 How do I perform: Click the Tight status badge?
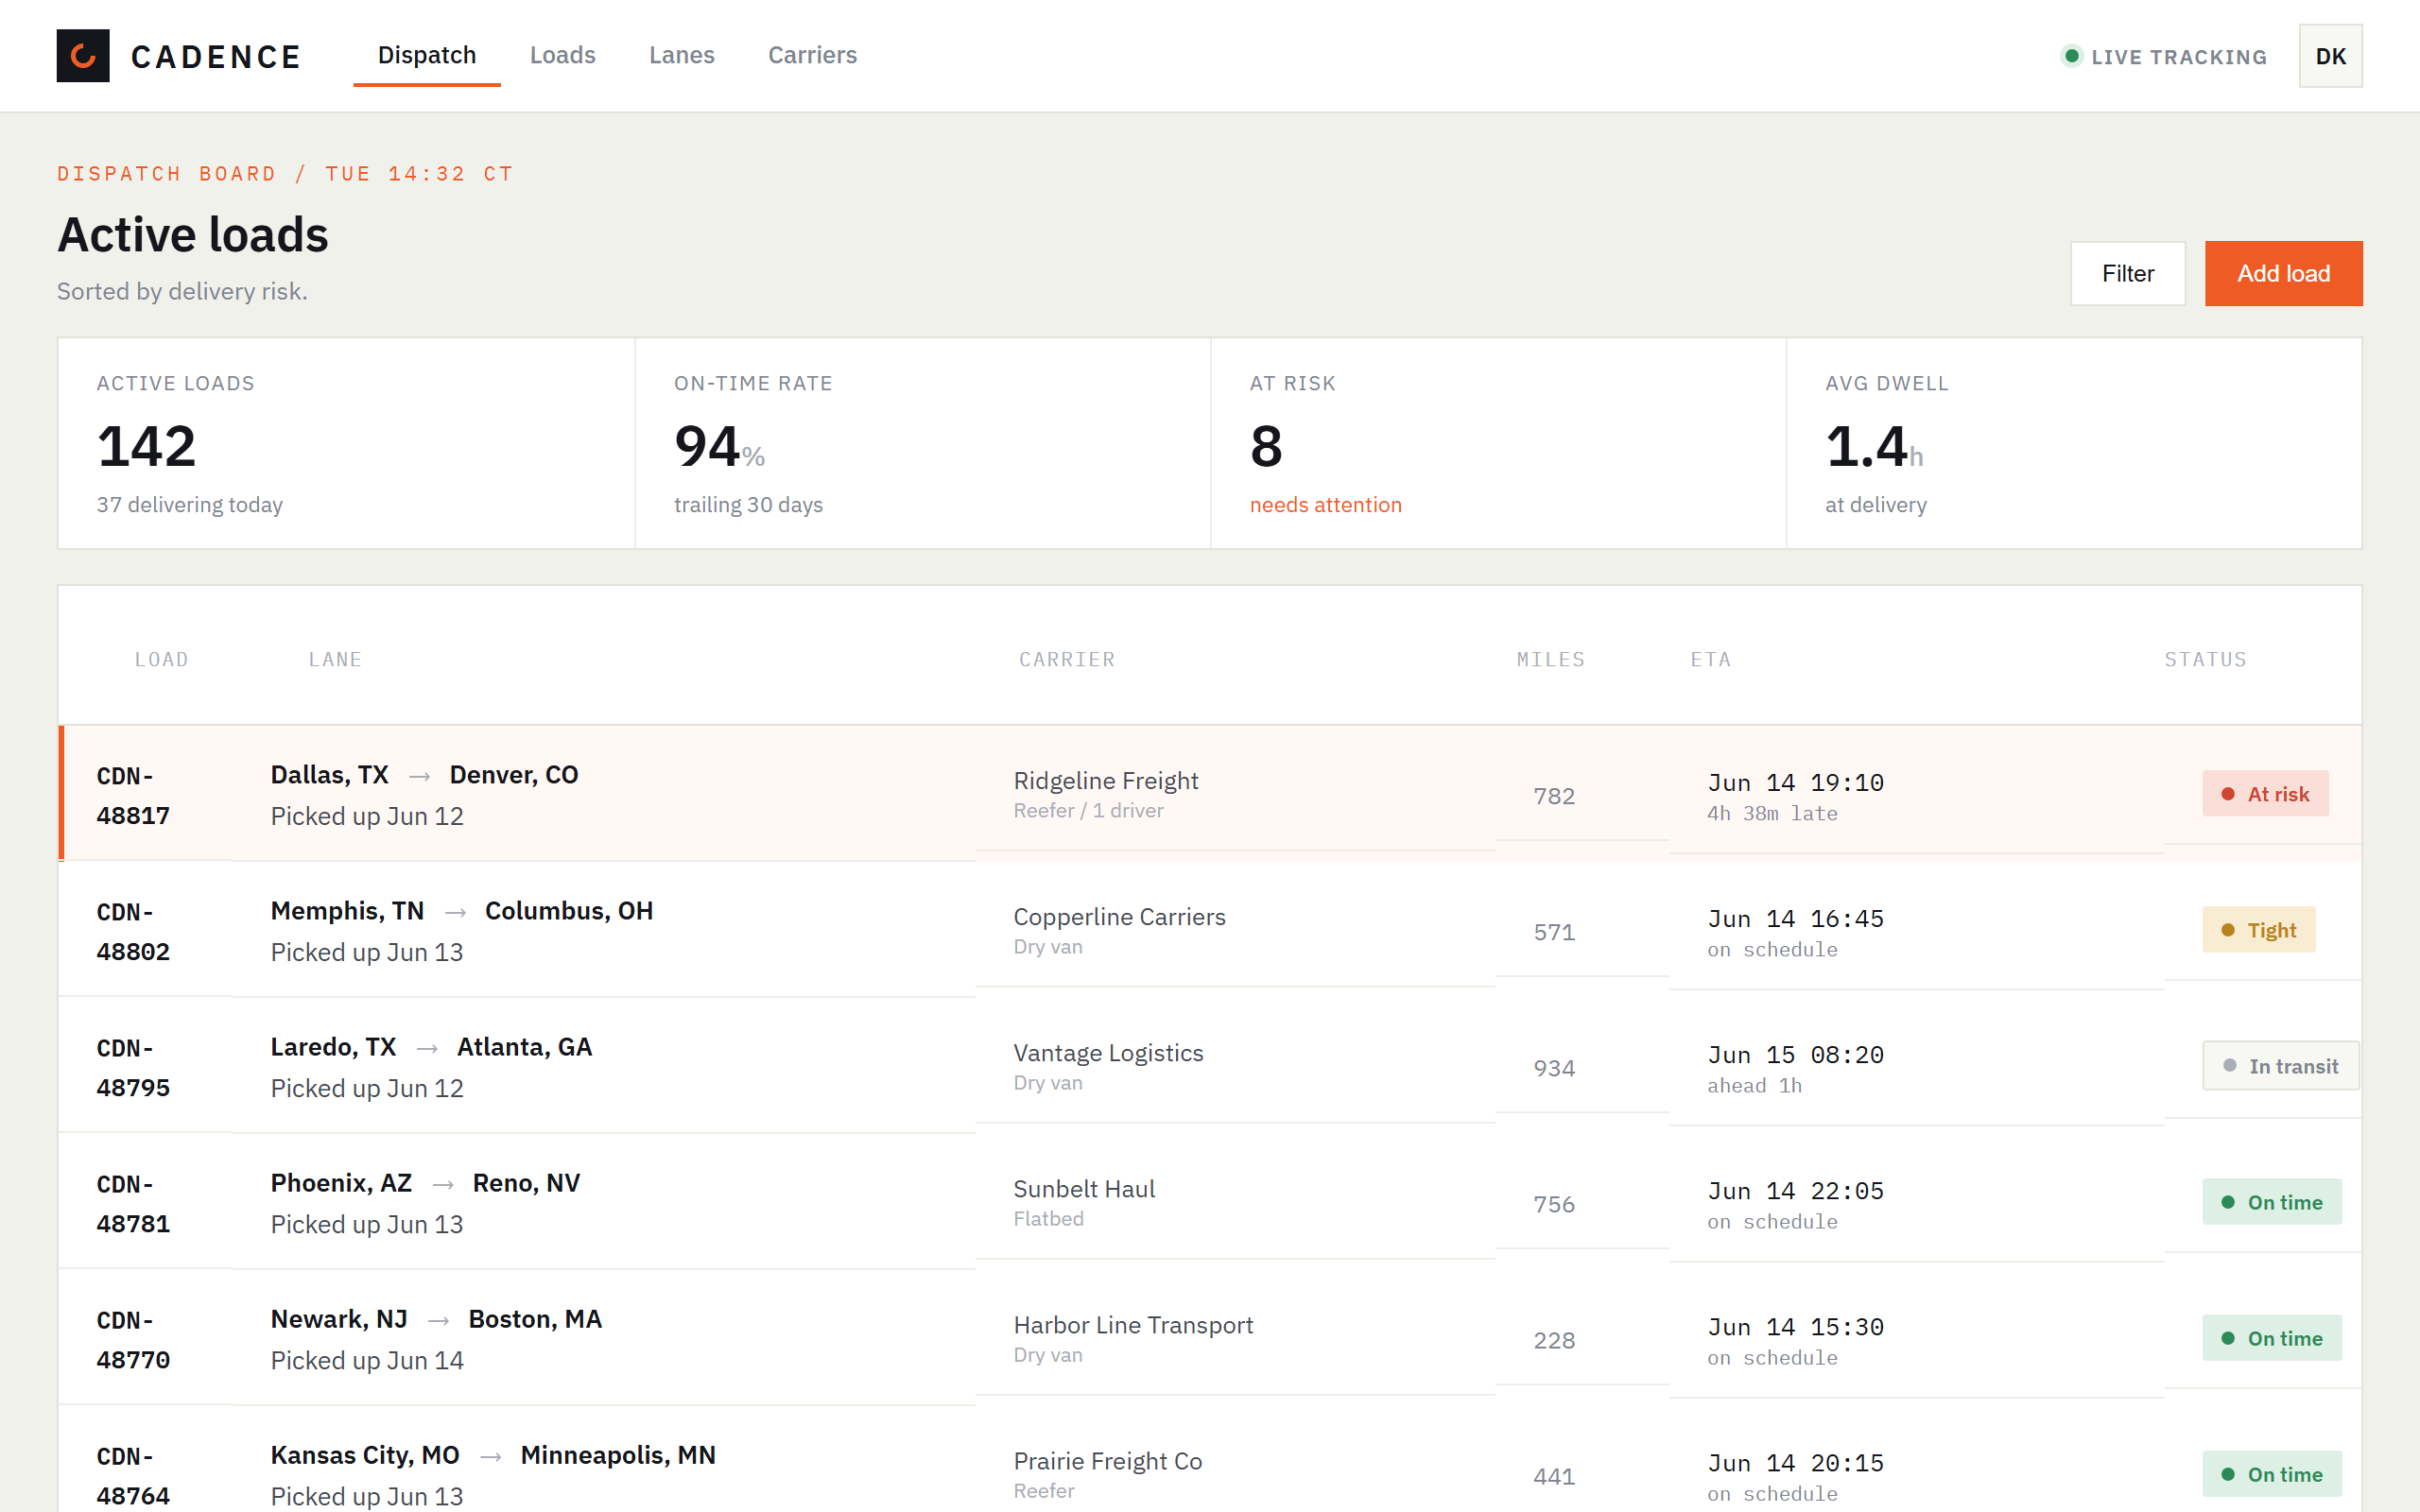tap(2258, 930)
